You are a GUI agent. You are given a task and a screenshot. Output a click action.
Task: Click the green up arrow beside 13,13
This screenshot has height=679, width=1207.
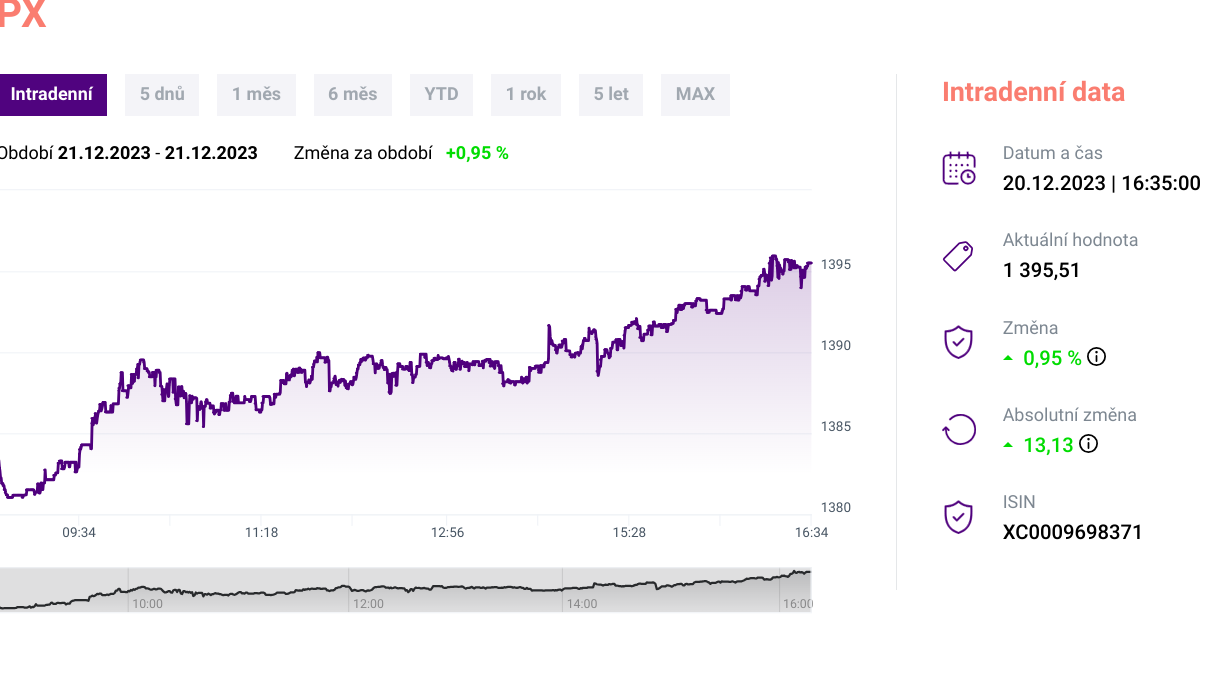pyautogui.click(x=1008, y=445)
